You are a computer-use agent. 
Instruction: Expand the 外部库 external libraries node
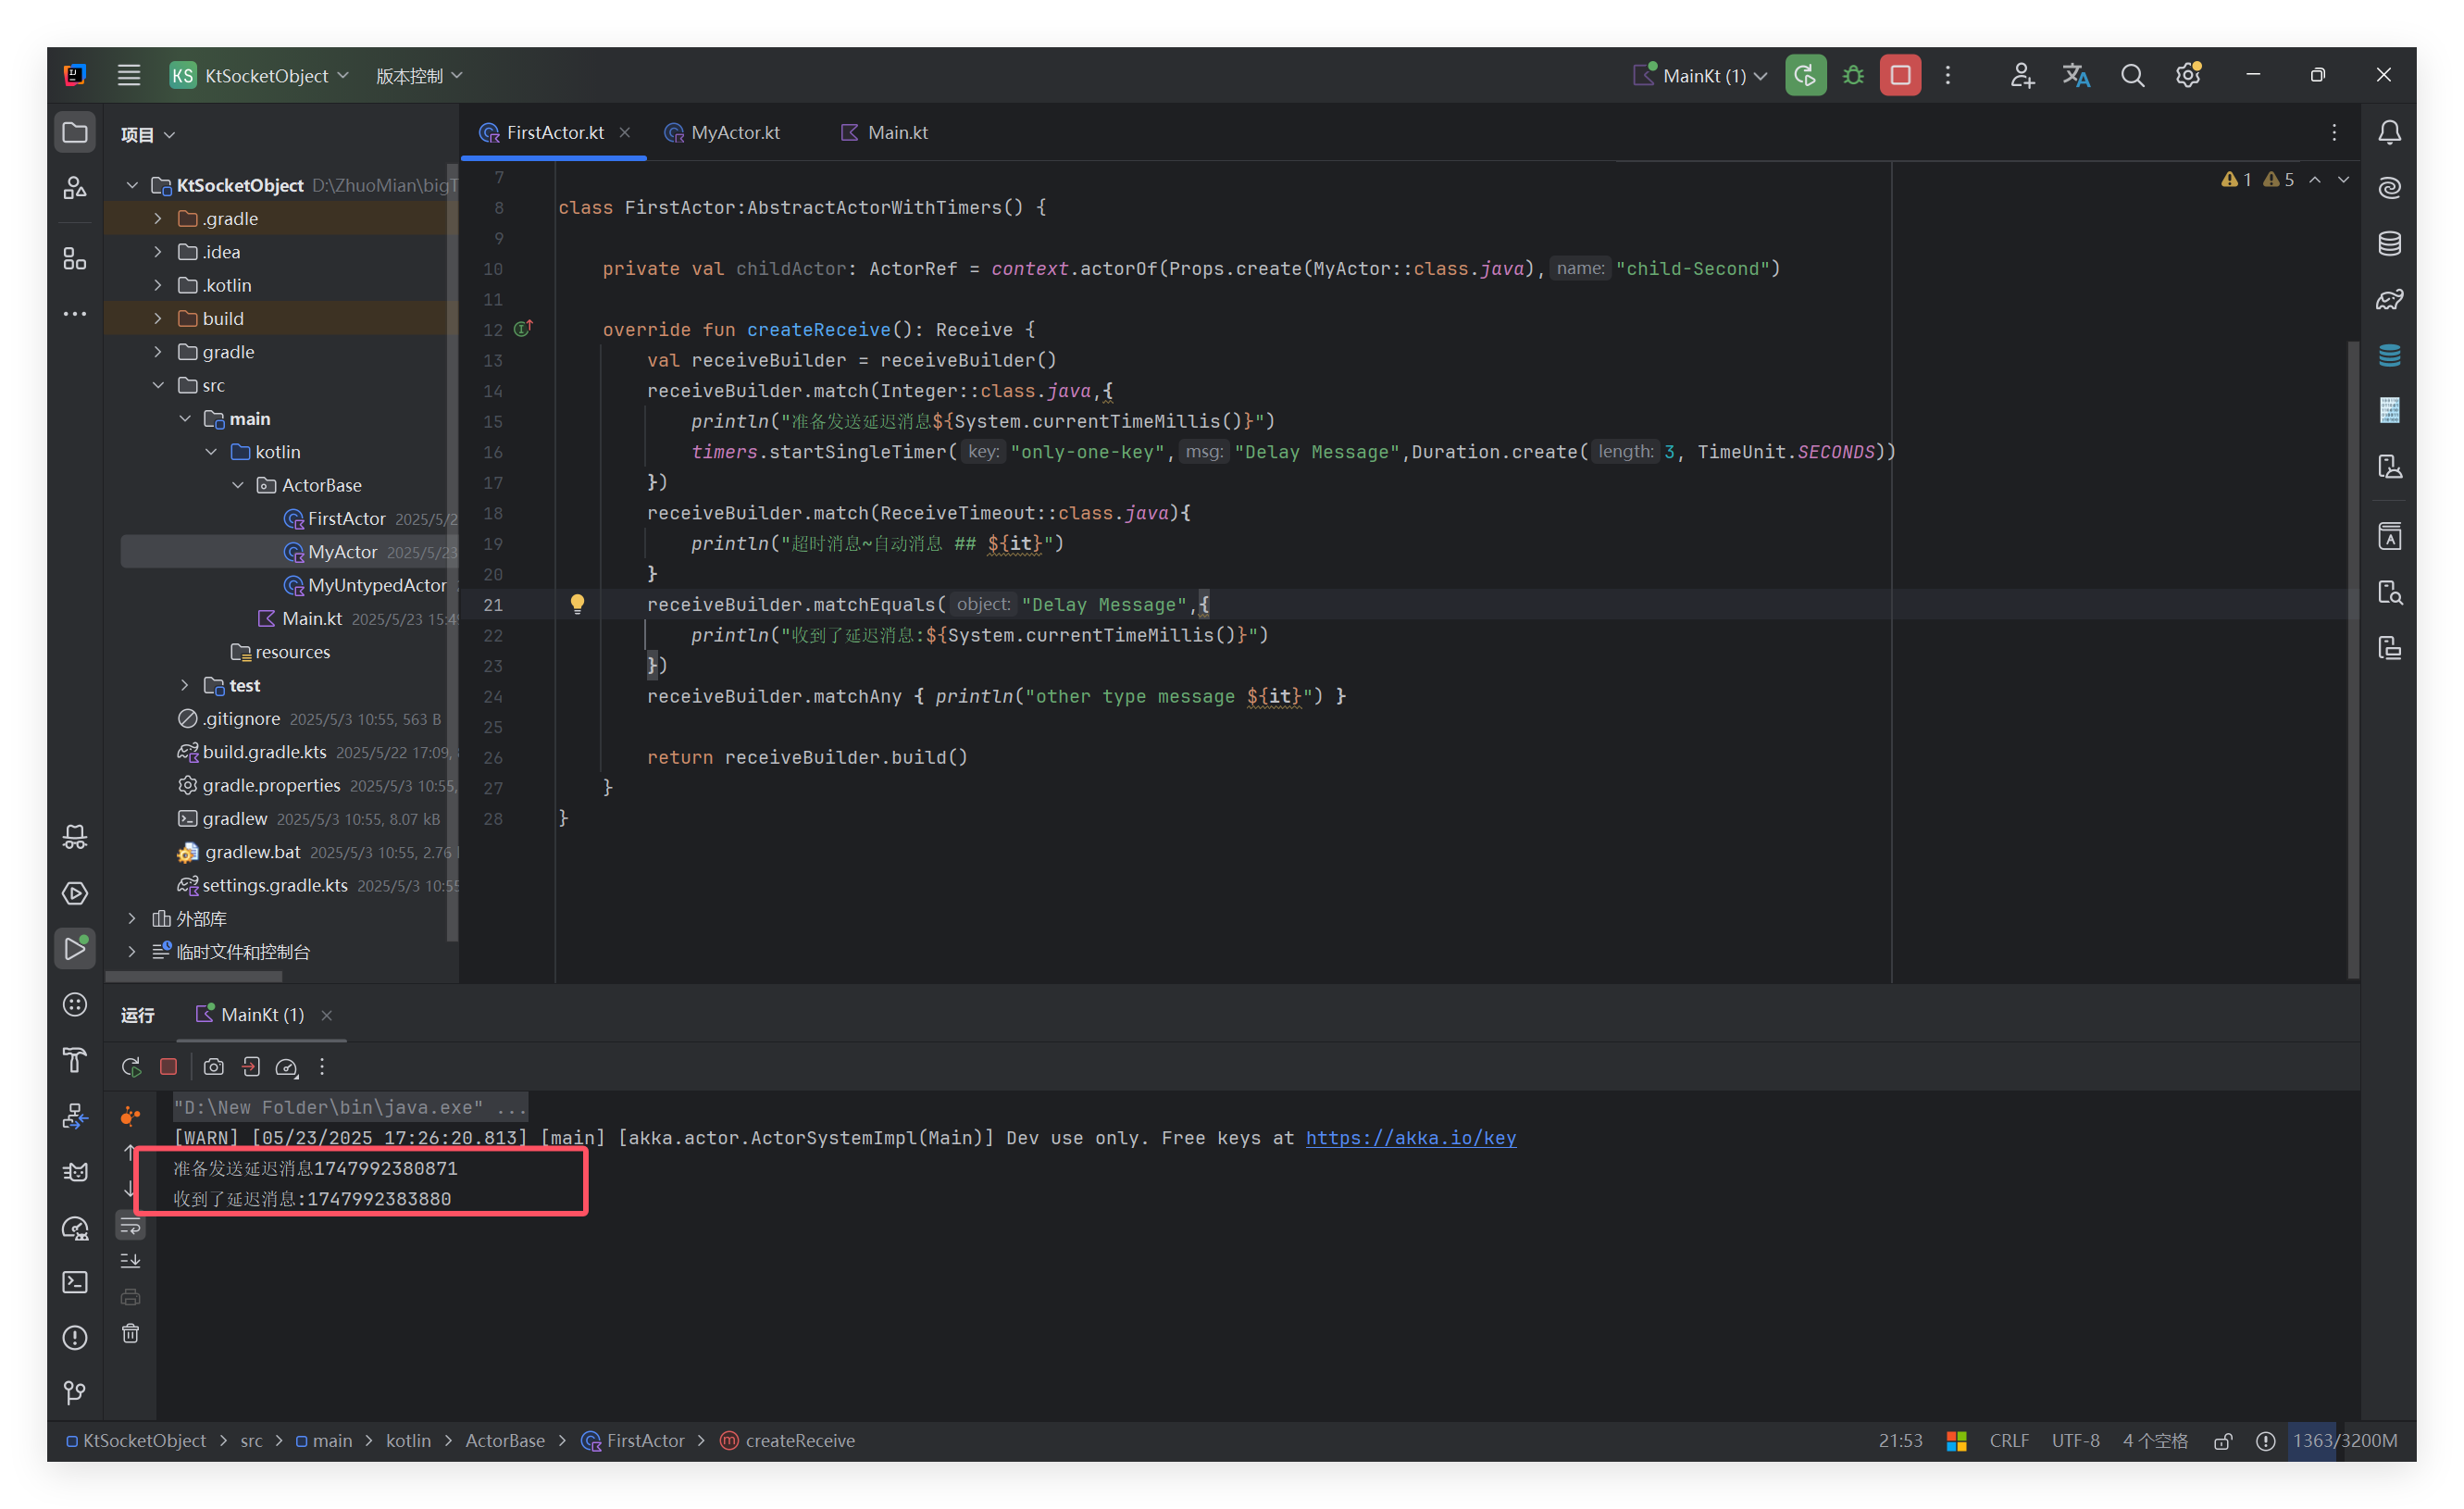pos(132,918)
